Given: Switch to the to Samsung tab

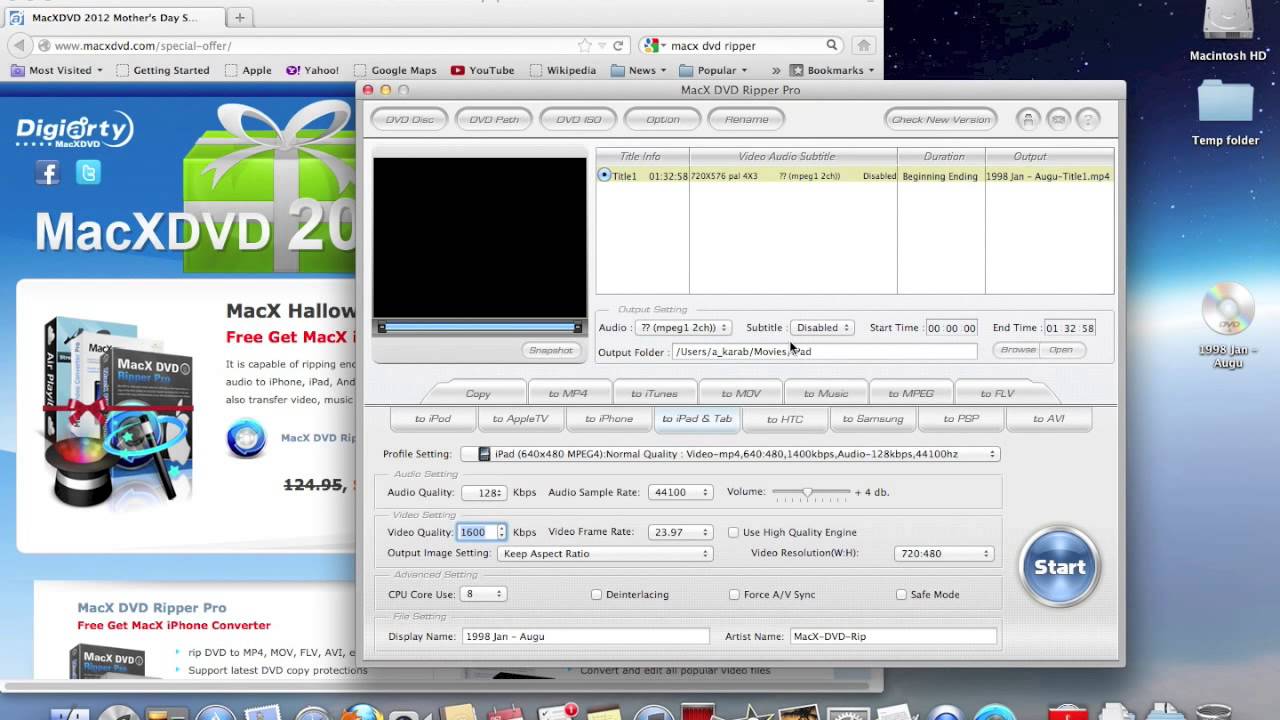Looking at the screenshot, I should pyautogui.click(x=872, y=419).
